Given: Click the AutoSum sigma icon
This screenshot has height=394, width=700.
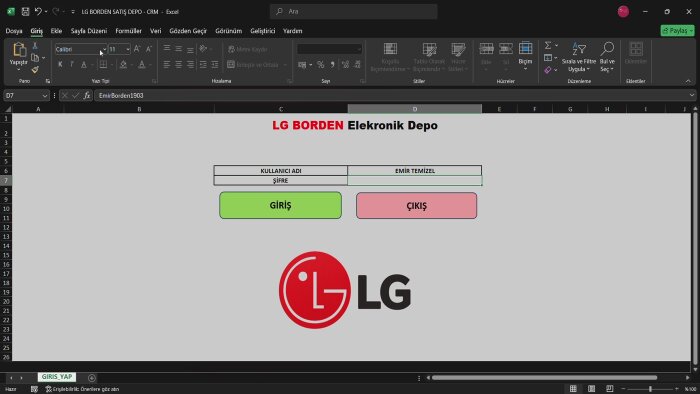Looking at the screenshot, I should [548, 46].
